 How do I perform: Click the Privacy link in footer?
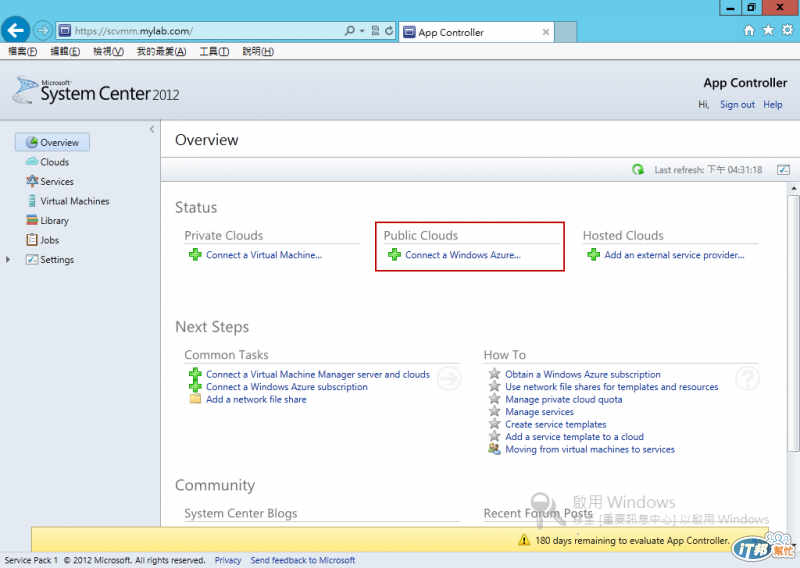[228, 560]
